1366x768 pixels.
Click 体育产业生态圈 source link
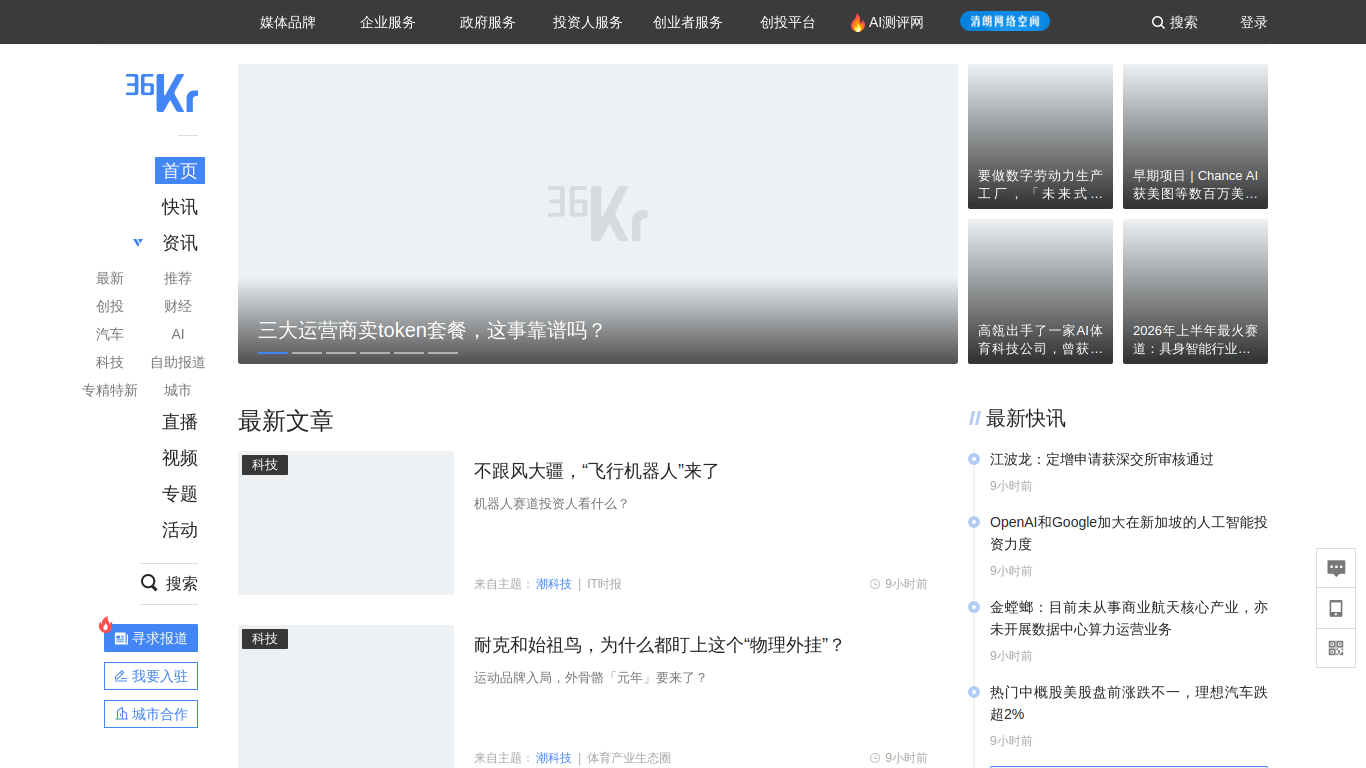pos(629,758)
